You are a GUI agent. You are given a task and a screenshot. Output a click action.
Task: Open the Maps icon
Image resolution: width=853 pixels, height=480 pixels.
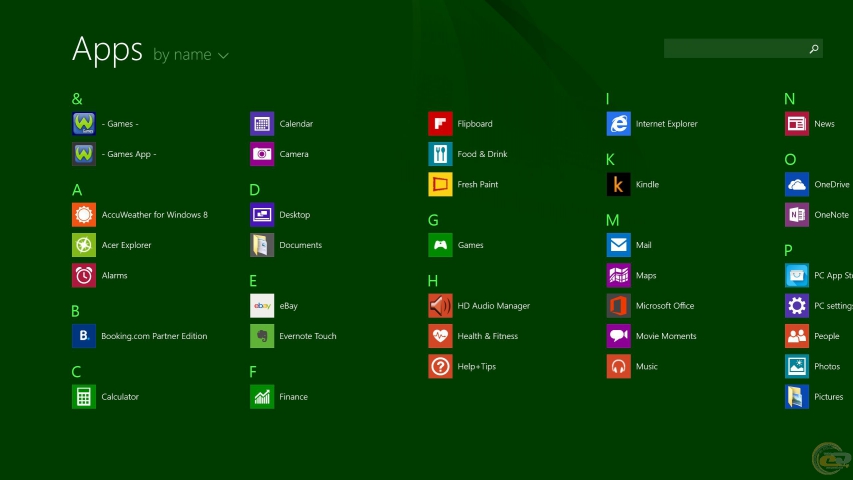(x=619, y=275)
